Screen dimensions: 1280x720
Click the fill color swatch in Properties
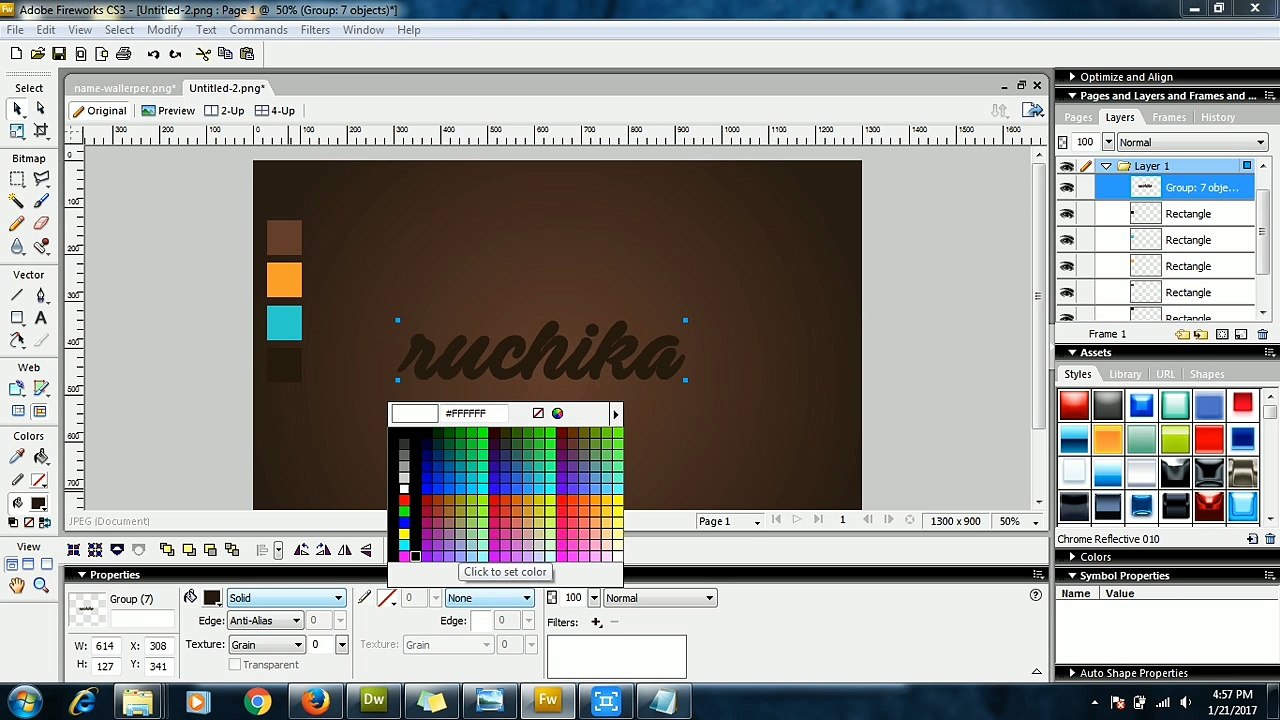tap(212, 598)
